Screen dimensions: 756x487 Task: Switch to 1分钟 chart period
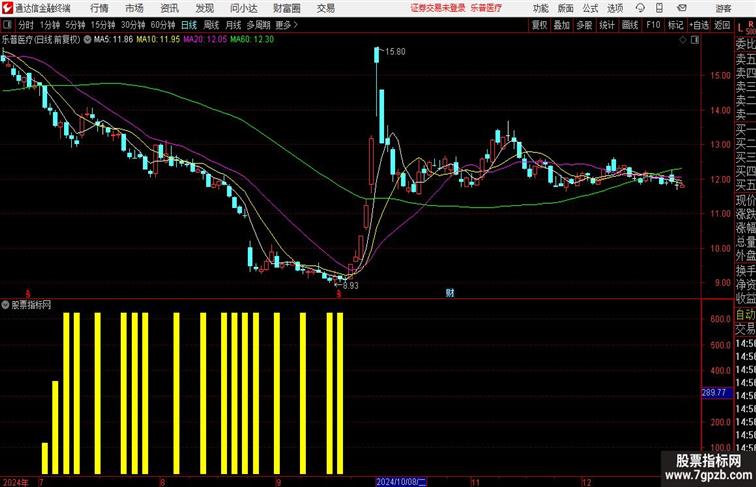click(x=50, y=25)
